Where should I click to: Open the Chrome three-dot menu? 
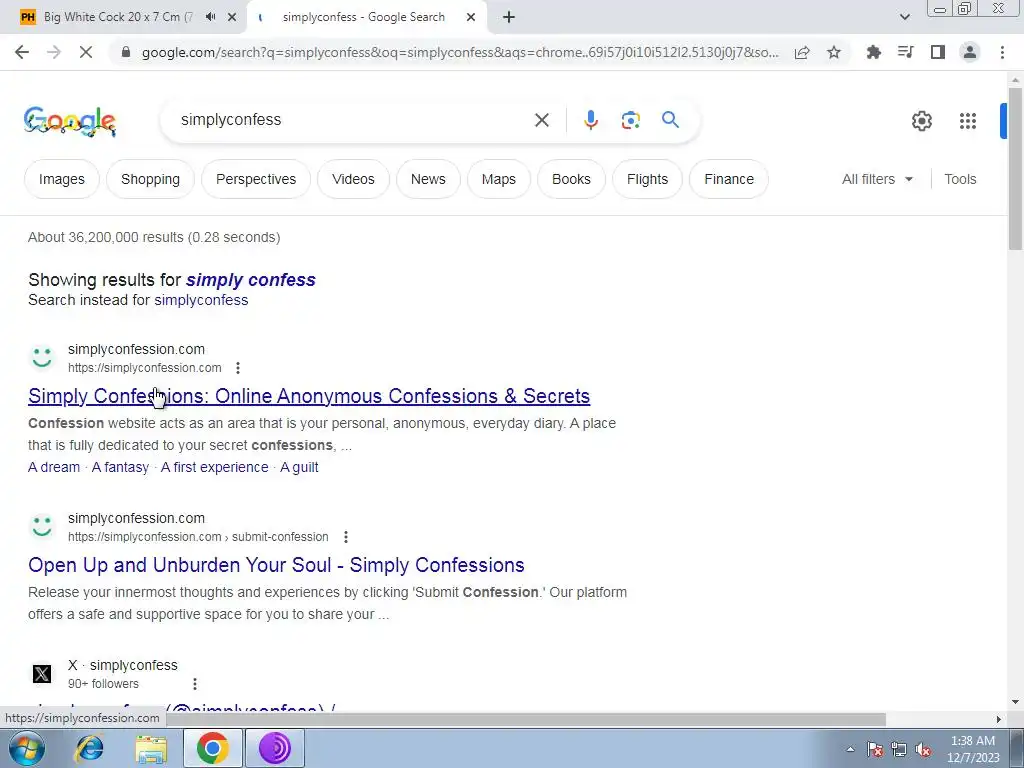1002,52
